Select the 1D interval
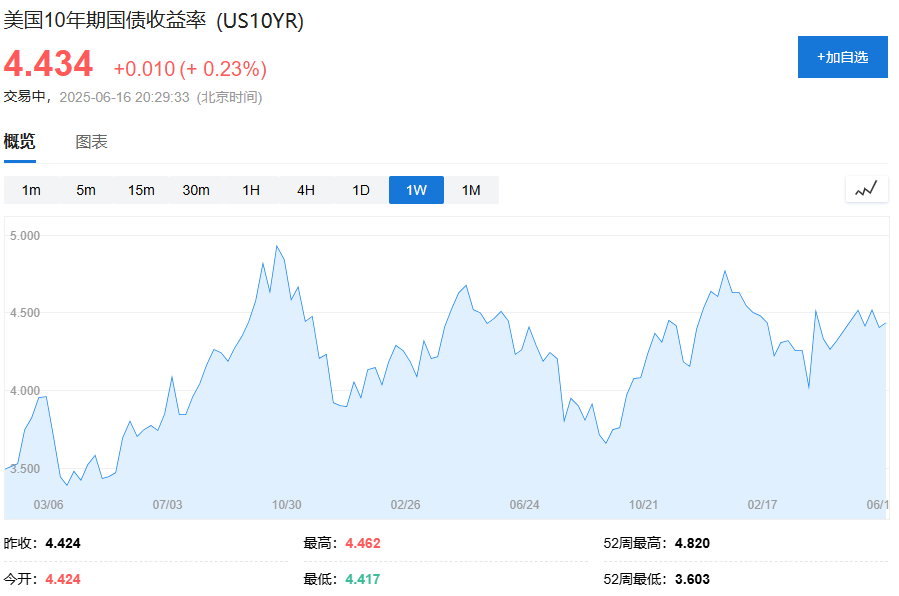Screen dimensions: 899x596 [361, 190]
